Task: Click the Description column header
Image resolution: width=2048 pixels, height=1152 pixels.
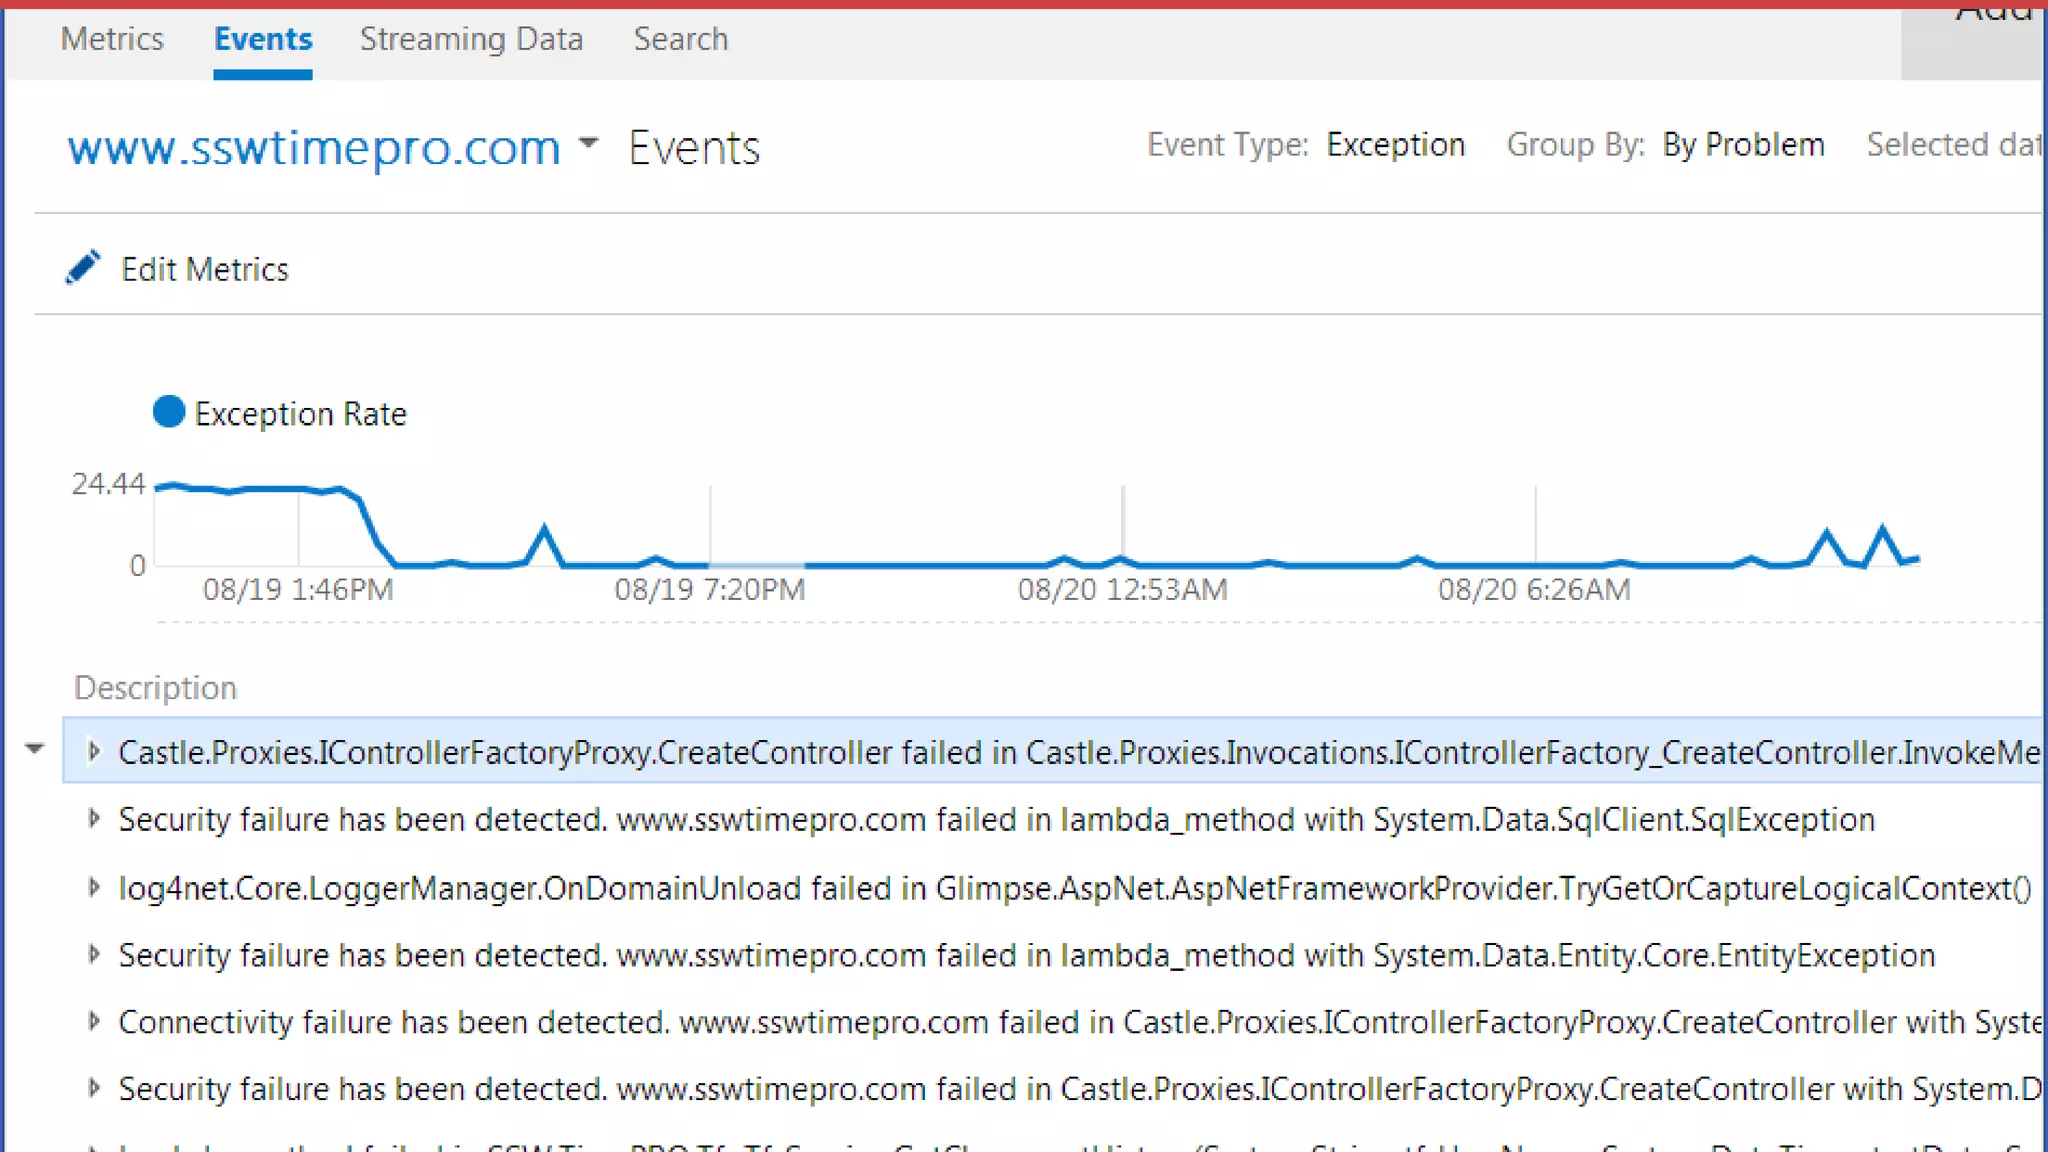Action: [x=155, y=688]
